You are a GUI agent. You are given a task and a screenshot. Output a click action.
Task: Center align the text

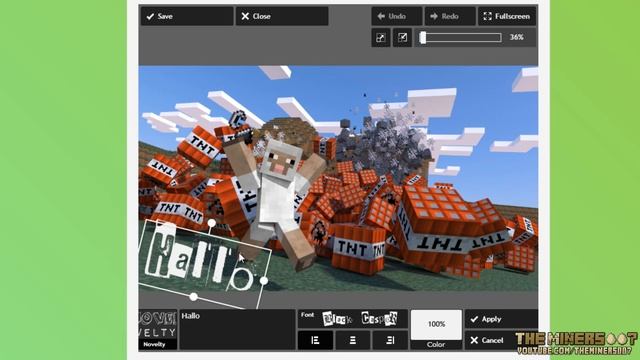(x=353, y=340)
